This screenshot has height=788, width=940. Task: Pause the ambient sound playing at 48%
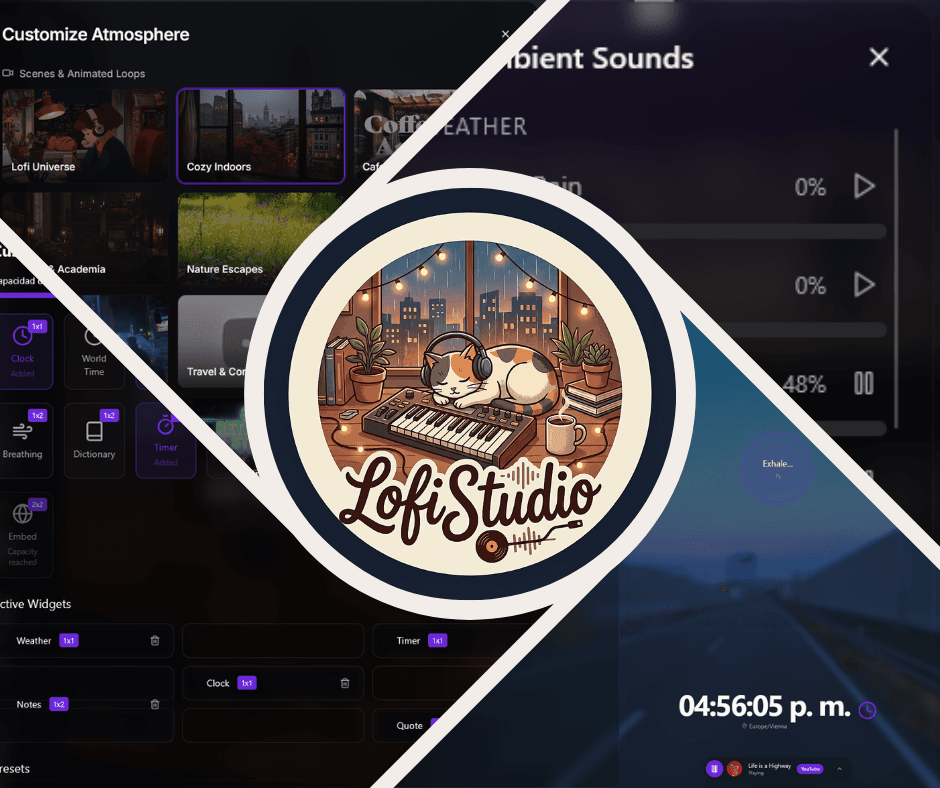point(864,382)
